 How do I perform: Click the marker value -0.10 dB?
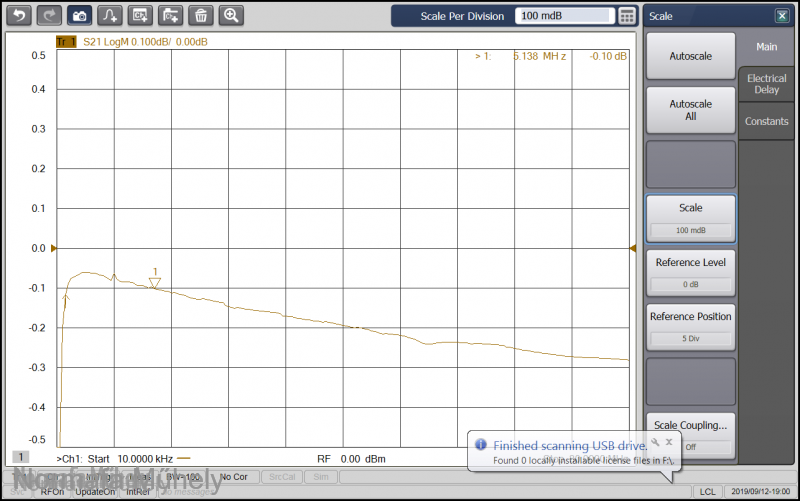tap(608, 56)
